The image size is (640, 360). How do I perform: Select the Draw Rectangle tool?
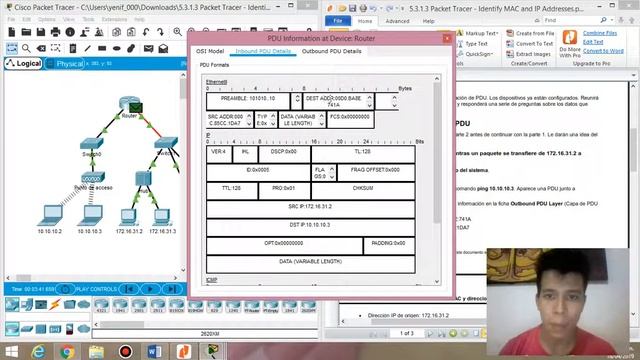click(102, 49)
